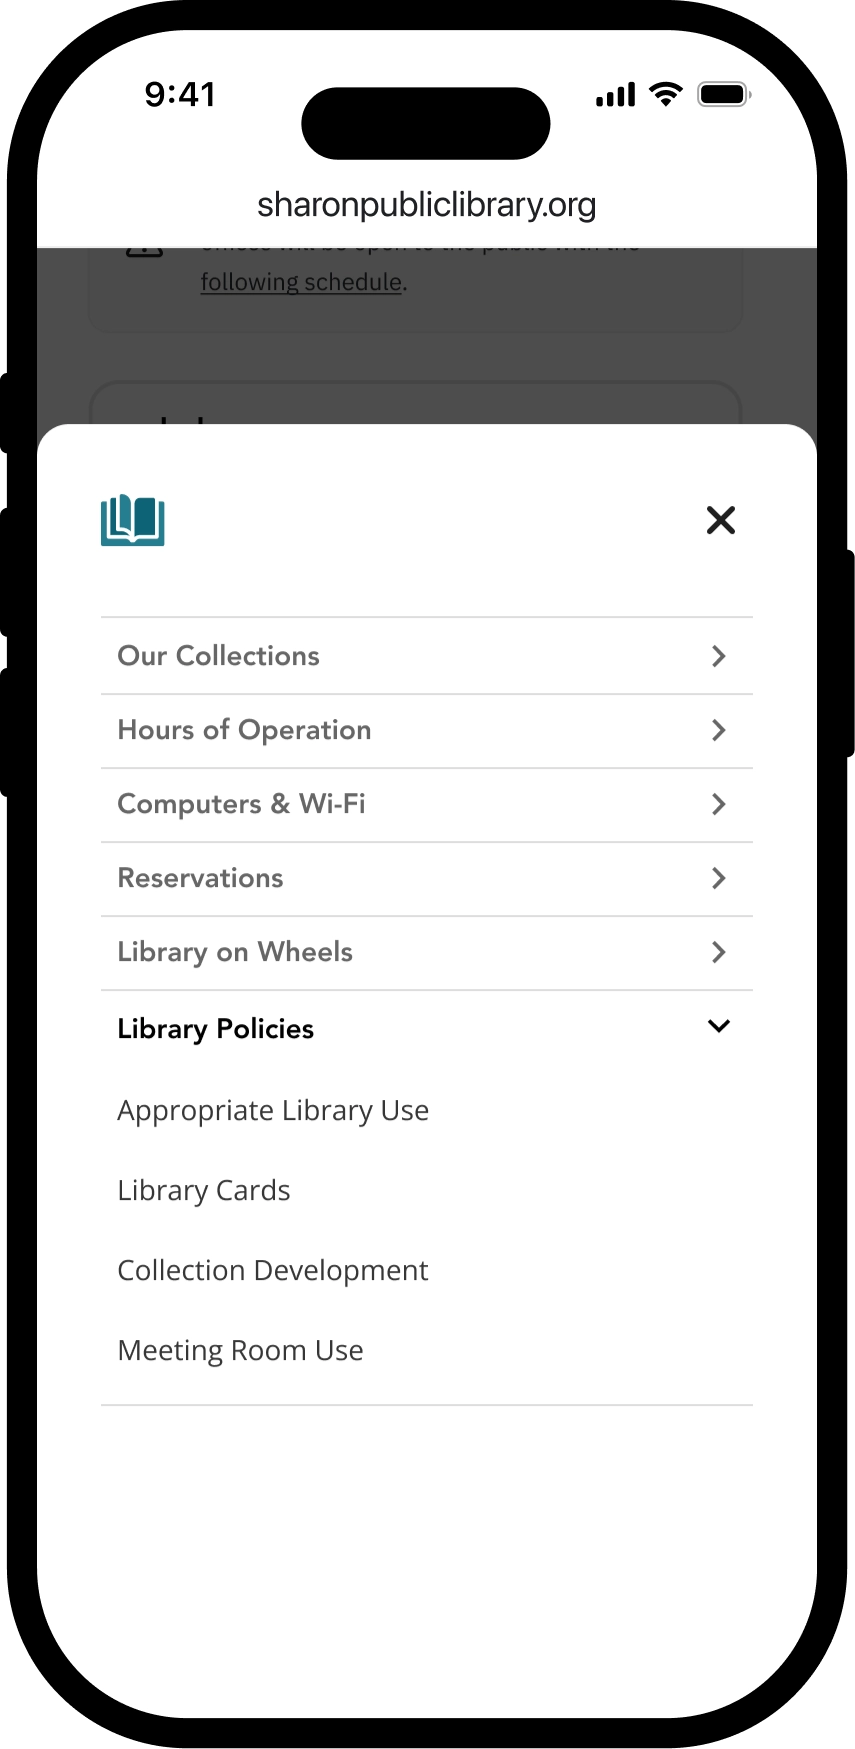Open Meeting Room Use policy link

240,1351
